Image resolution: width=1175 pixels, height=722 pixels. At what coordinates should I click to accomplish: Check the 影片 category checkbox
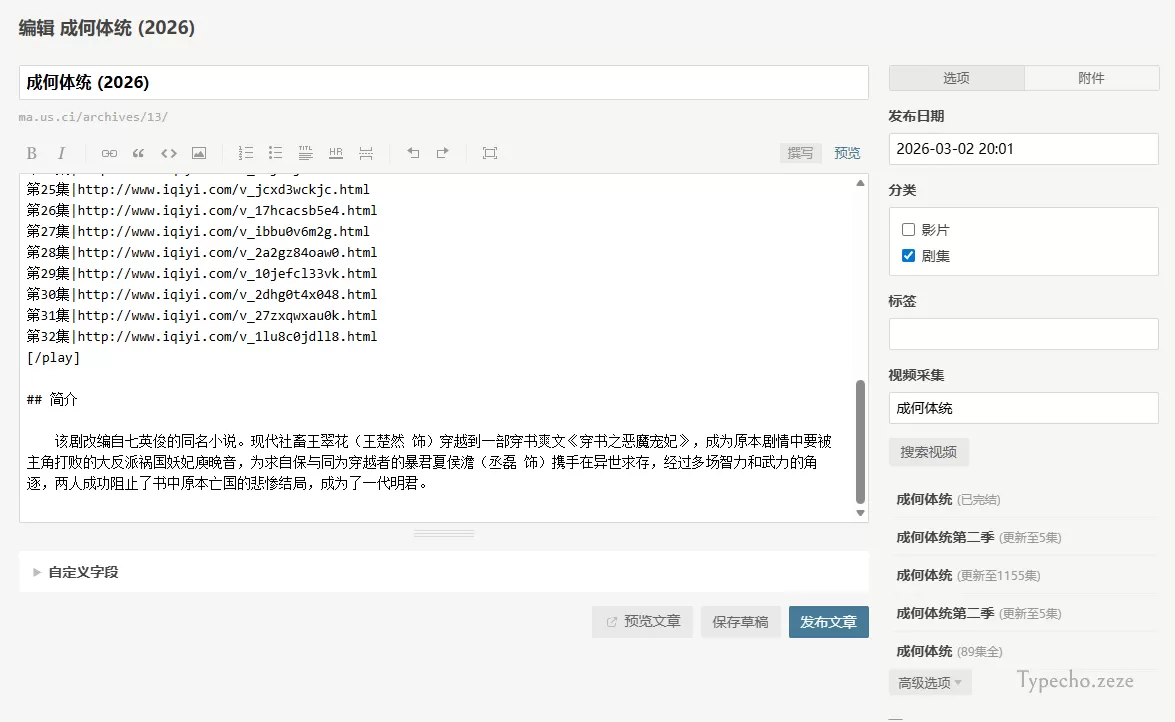coord(908,229)
